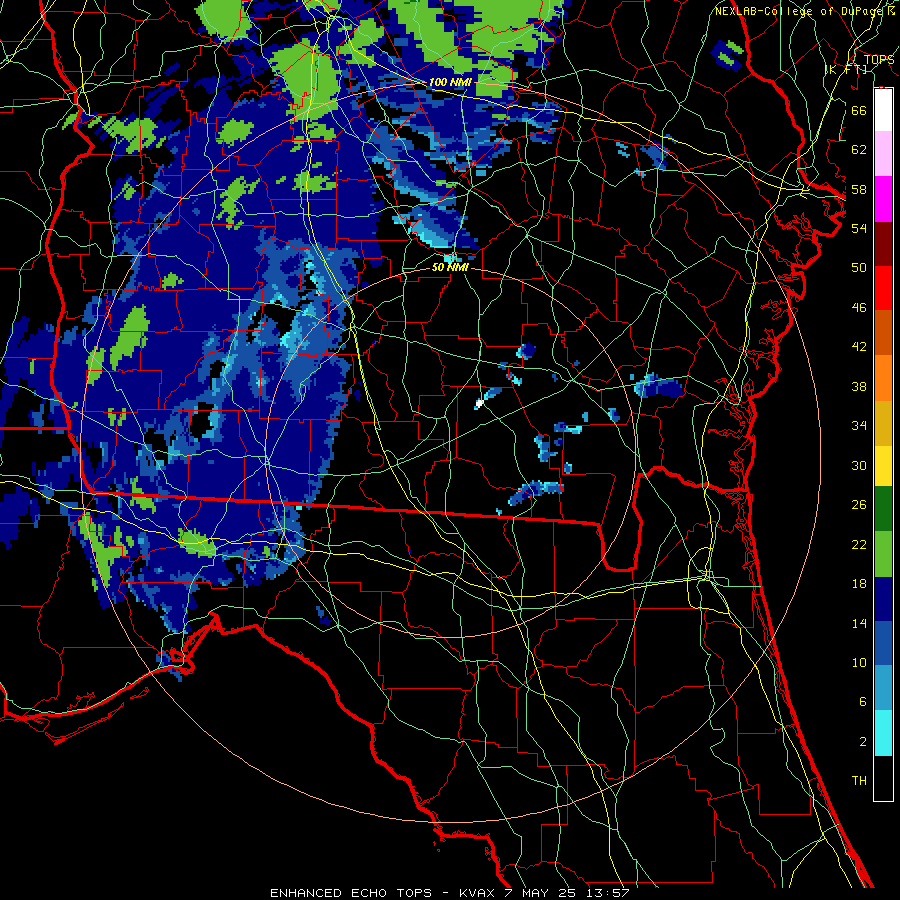Click the legend value "54"
Screen dimensions: 900x900
(x=859, y=228)
